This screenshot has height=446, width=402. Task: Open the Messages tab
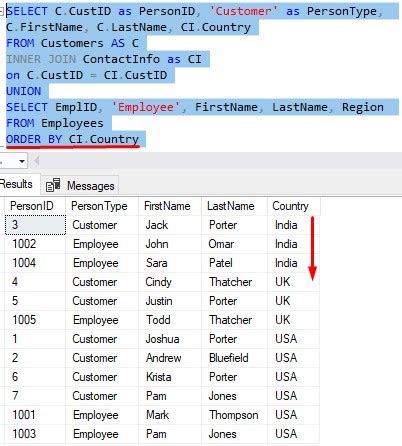tap(80, 185)
